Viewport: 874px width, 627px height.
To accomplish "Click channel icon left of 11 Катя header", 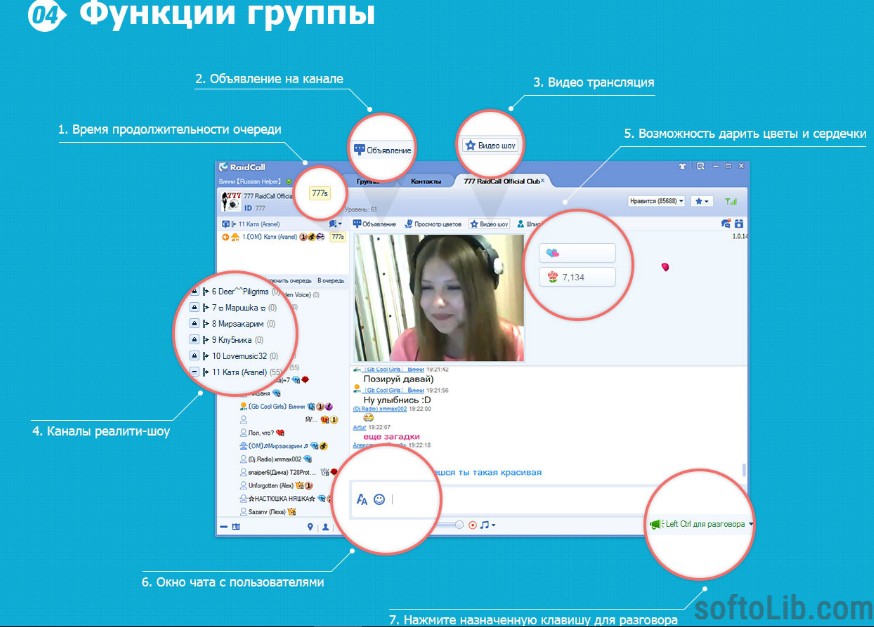I will [226, 224].
